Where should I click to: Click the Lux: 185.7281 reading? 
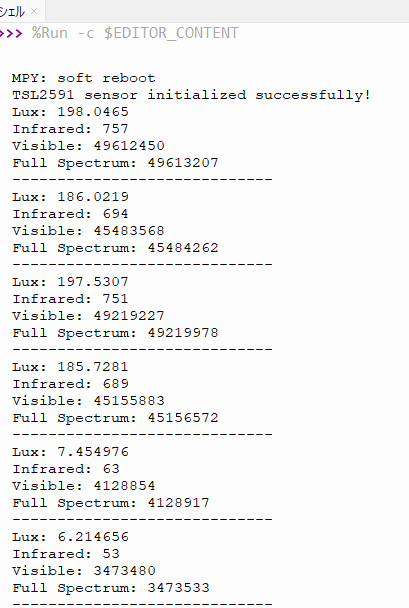click(70, 367)
